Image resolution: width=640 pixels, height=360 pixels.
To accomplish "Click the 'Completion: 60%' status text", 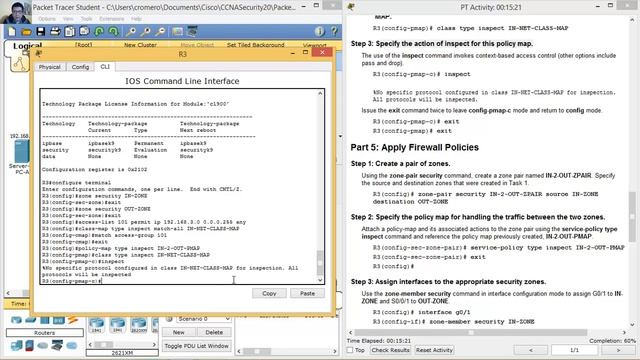I will click(612, 341).
